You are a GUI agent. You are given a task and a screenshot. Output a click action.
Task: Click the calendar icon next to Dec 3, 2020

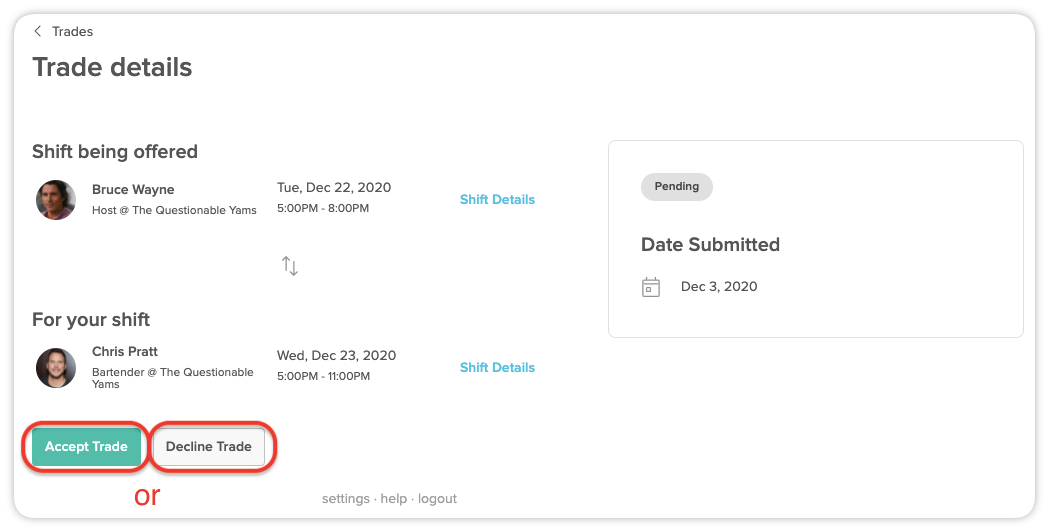[x=651, y=287]
